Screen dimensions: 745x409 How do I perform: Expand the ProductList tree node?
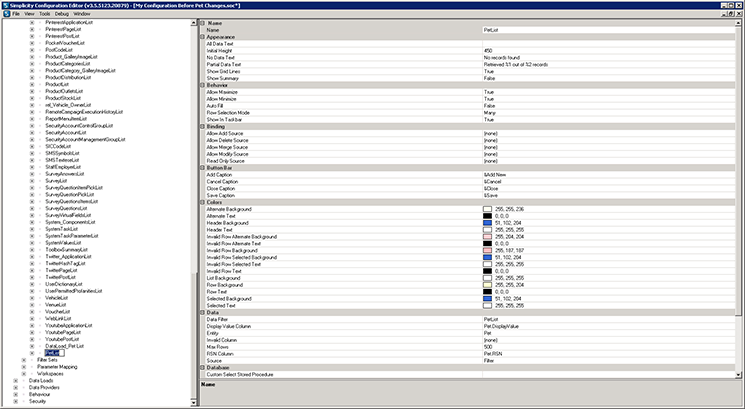(32, 84)
